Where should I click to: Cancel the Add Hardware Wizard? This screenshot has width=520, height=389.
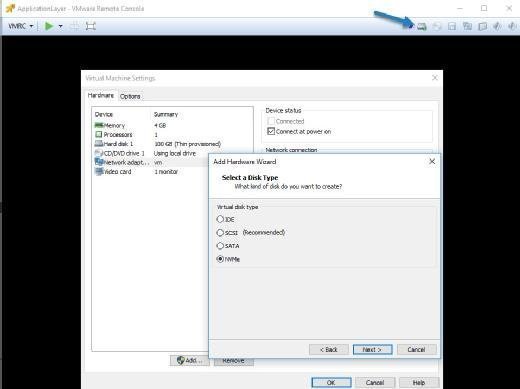point(416,349)
